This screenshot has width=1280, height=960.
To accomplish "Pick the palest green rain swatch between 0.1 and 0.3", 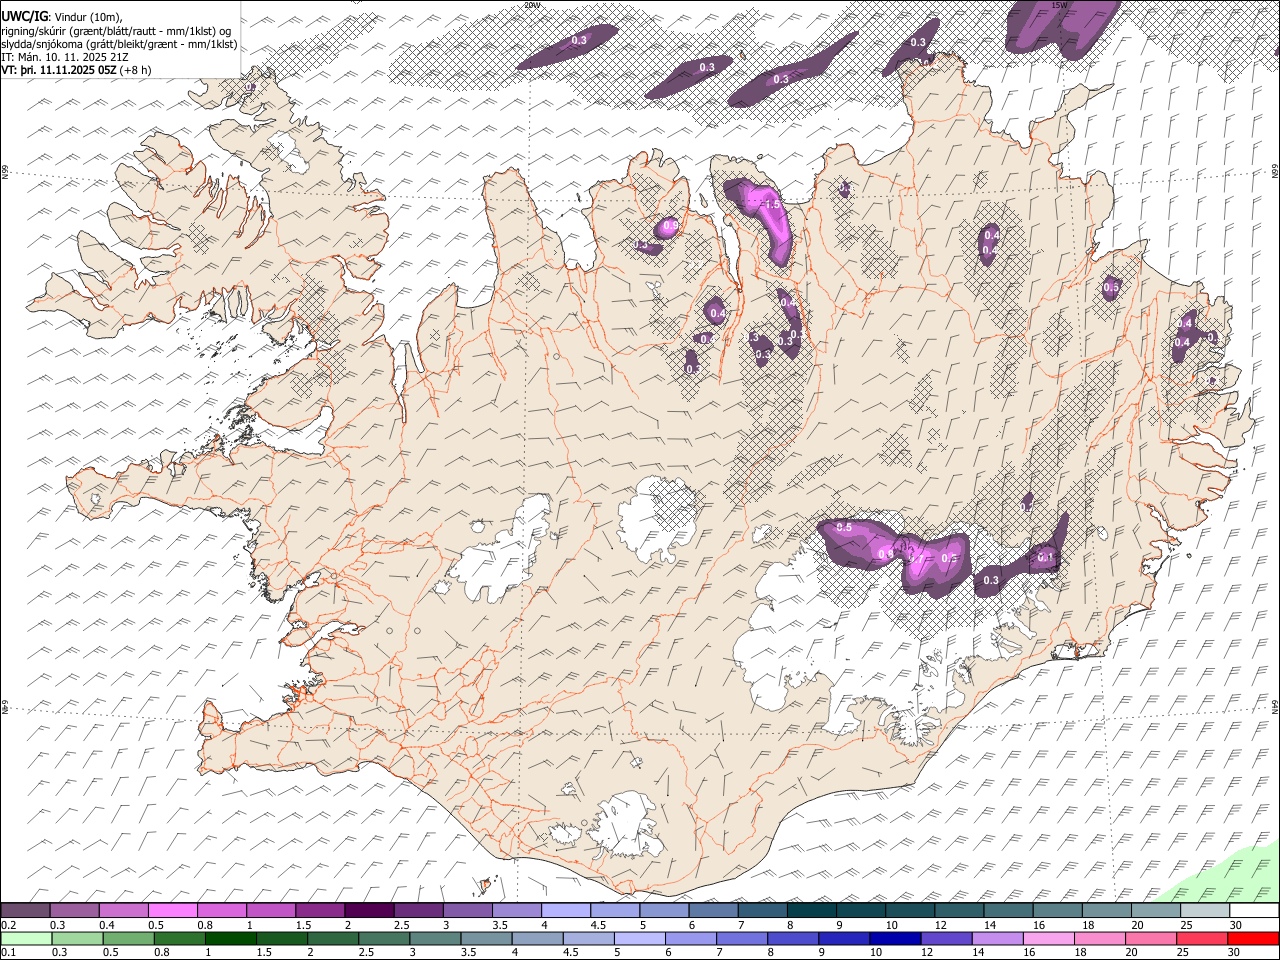I will tap(26, 938).
